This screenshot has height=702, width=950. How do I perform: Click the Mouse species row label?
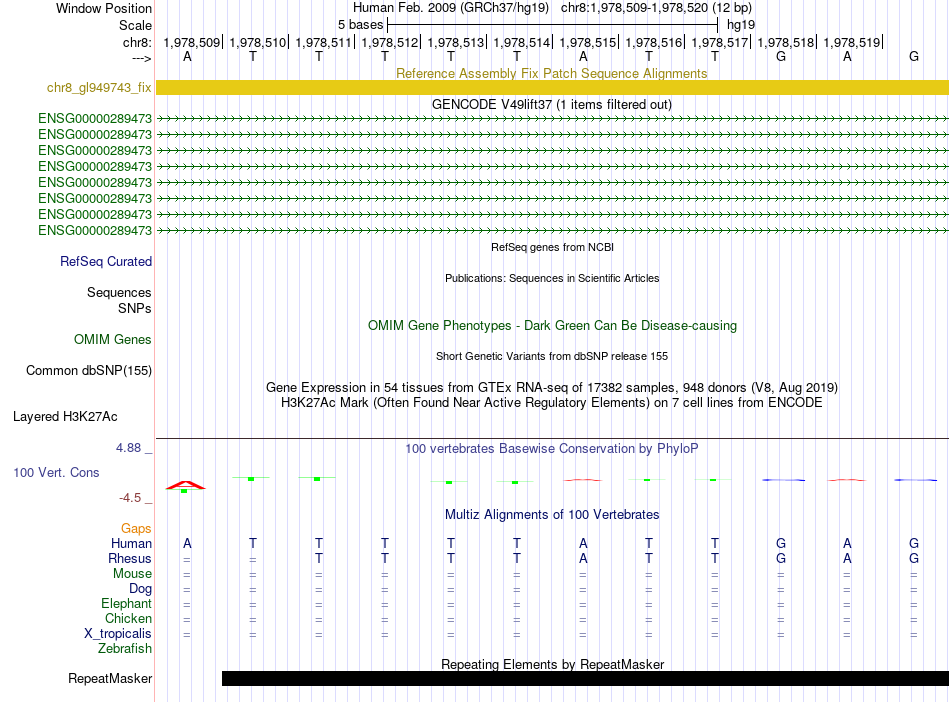[132, 573]
